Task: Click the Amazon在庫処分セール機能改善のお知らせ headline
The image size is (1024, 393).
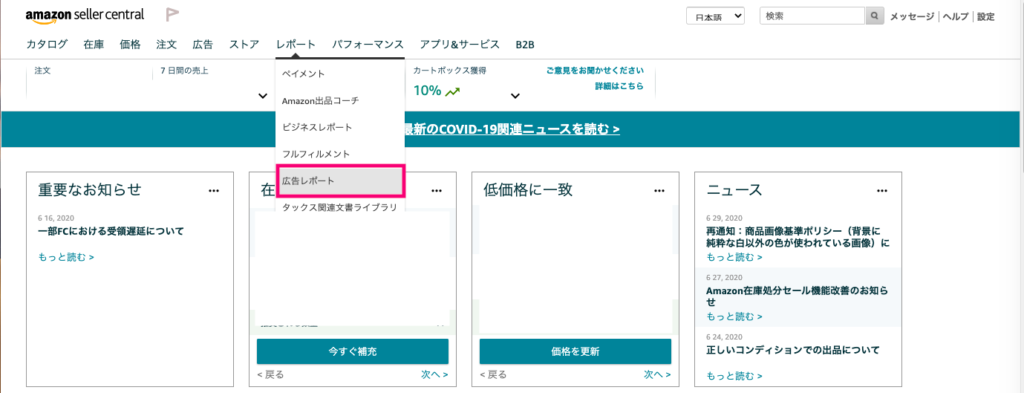Action: click(797, 296)
